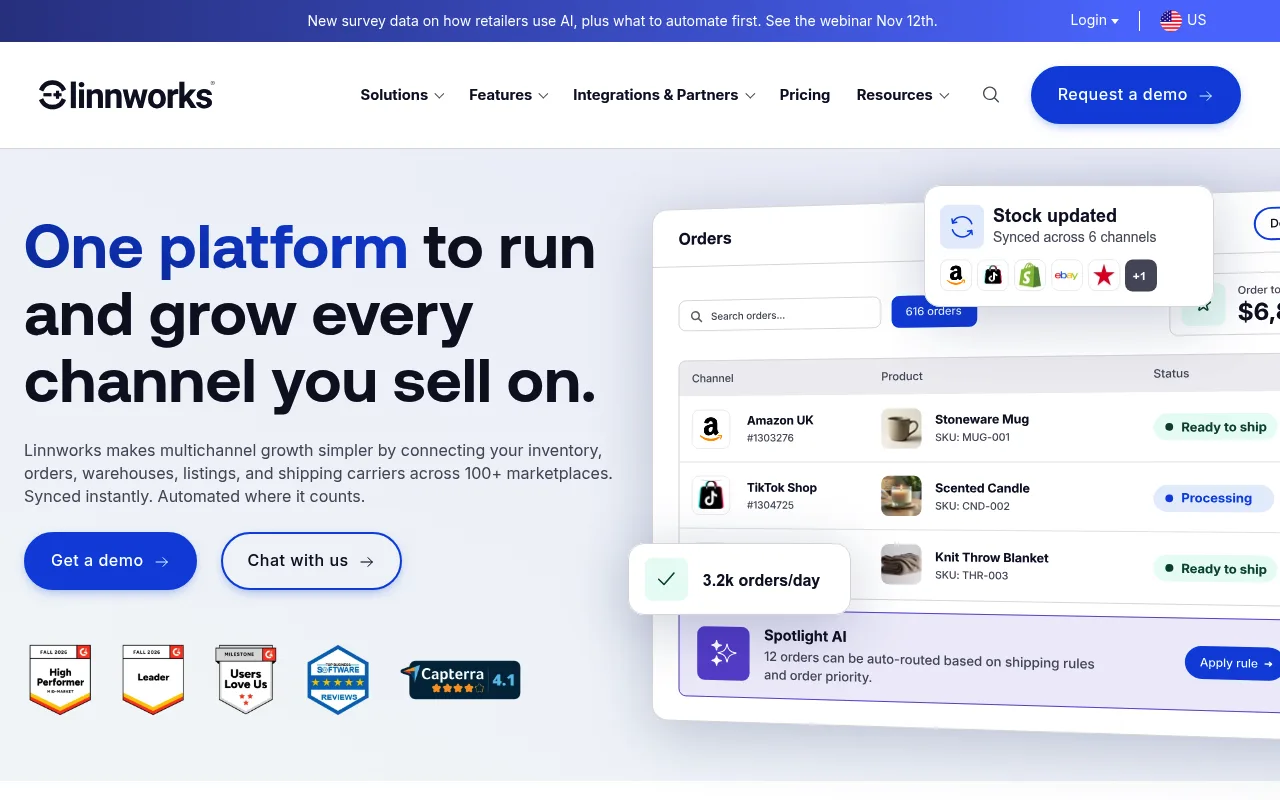
Task: Click the Software Reviews hexagon badge
Action: click(338, 680)
